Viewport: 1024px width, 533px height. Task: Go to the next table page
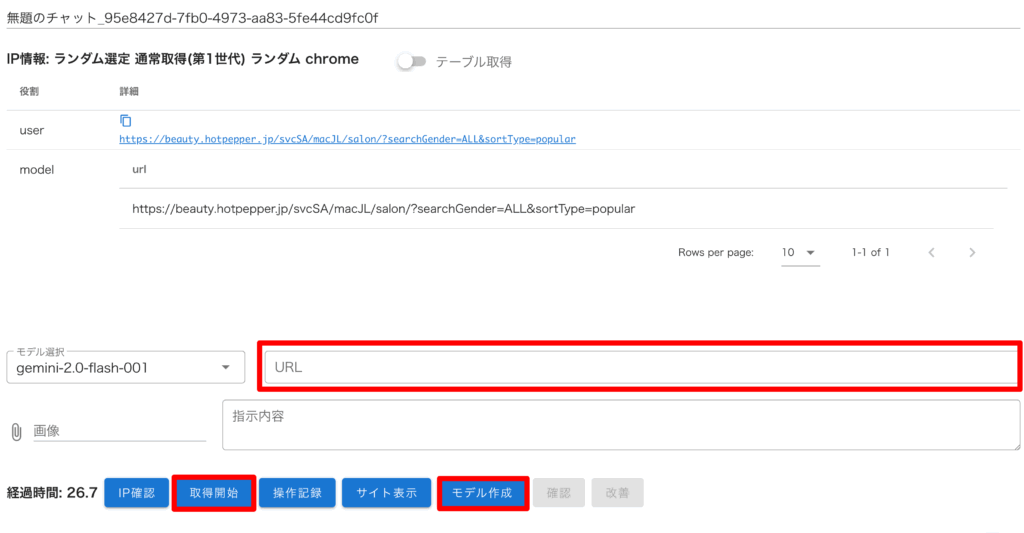[972, 253]
